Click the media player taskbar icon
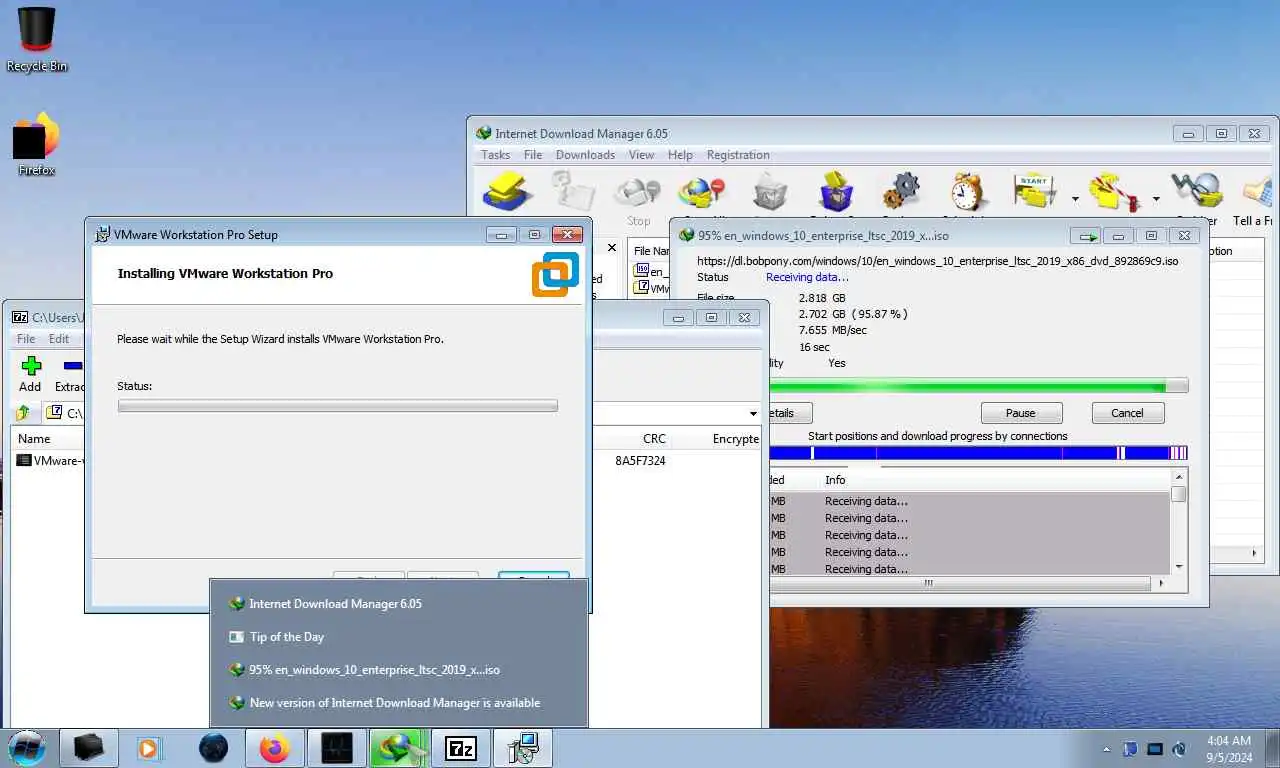The height and width of the screenshot is (768, 1280). click(x=148, y=748)
